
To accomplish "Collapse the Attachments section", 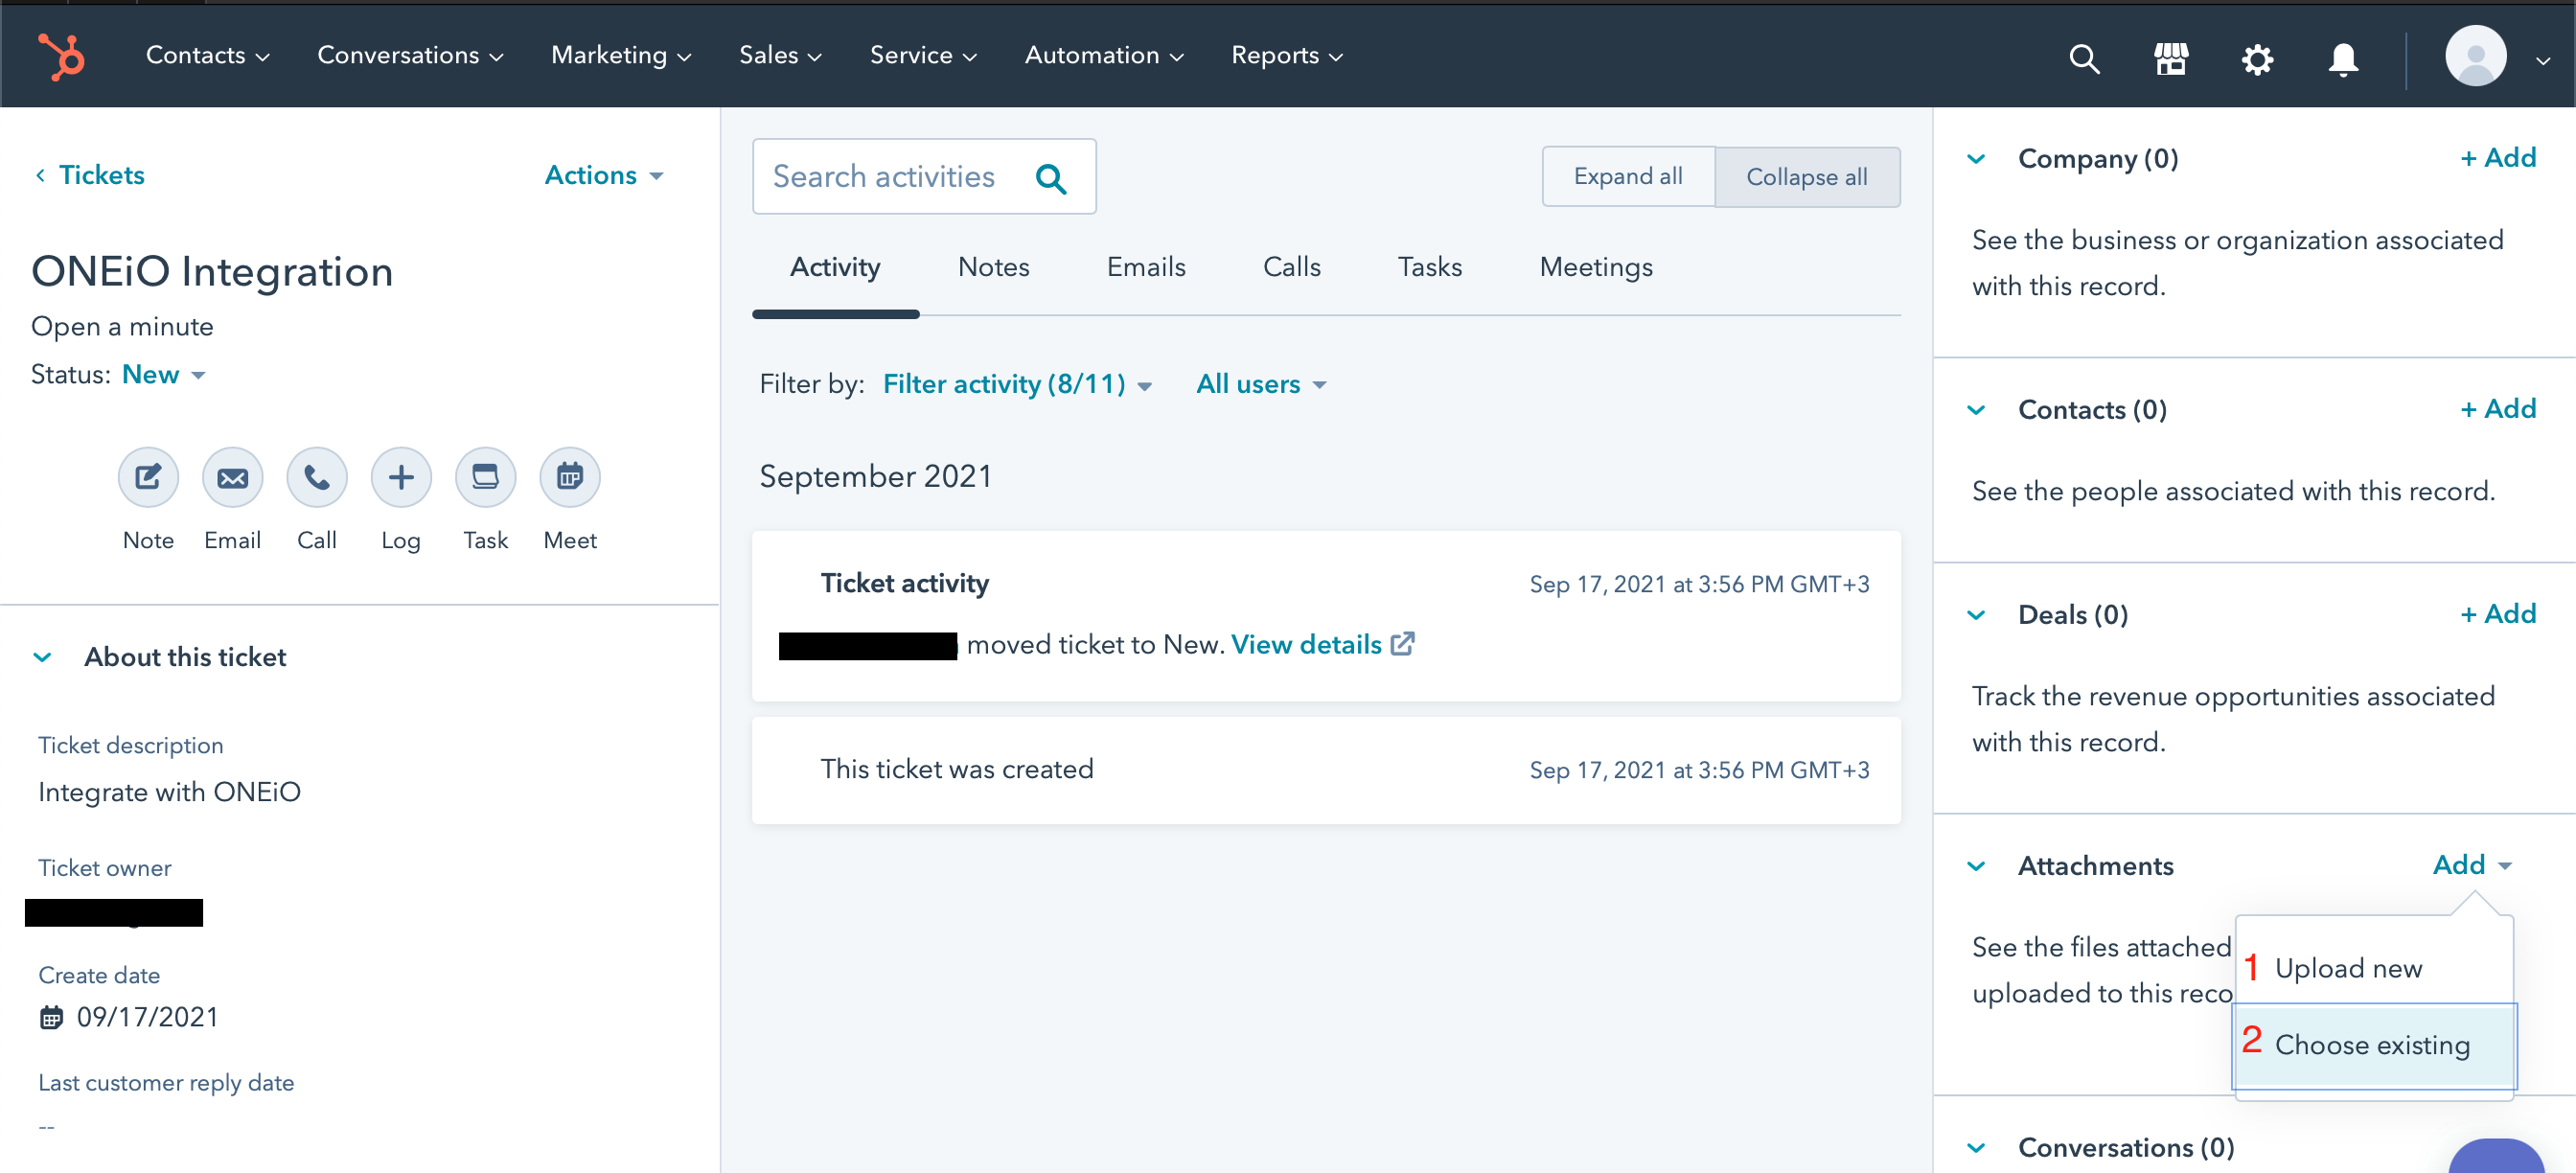I will point(1976,866).
